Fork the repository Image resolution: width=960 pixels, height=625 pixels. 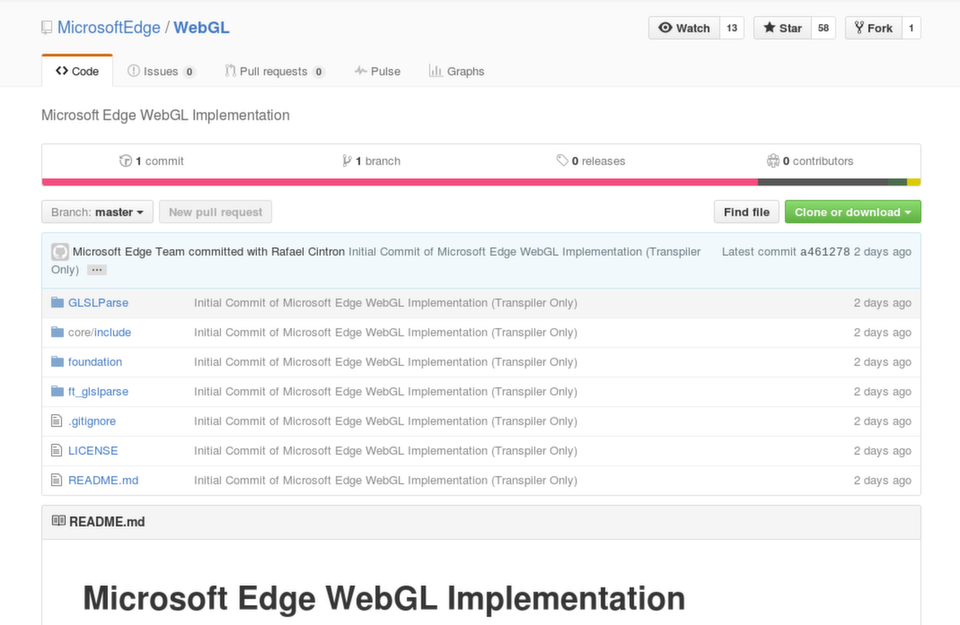pyautogui.click(x=874, y=28)
